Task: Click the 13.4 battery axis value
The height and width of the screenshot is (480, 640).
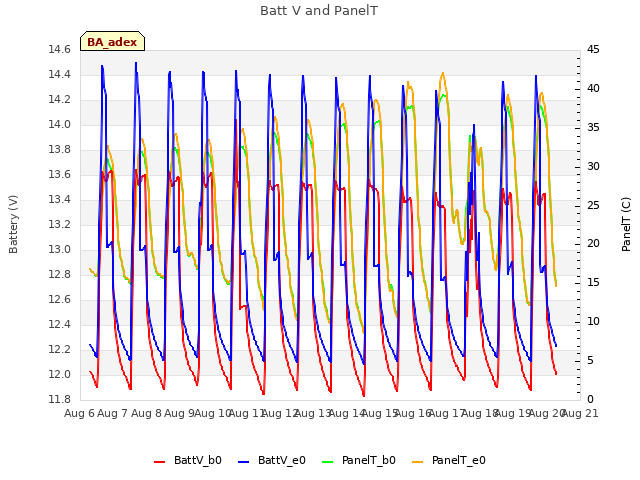Action: click(x=59, y=200)
